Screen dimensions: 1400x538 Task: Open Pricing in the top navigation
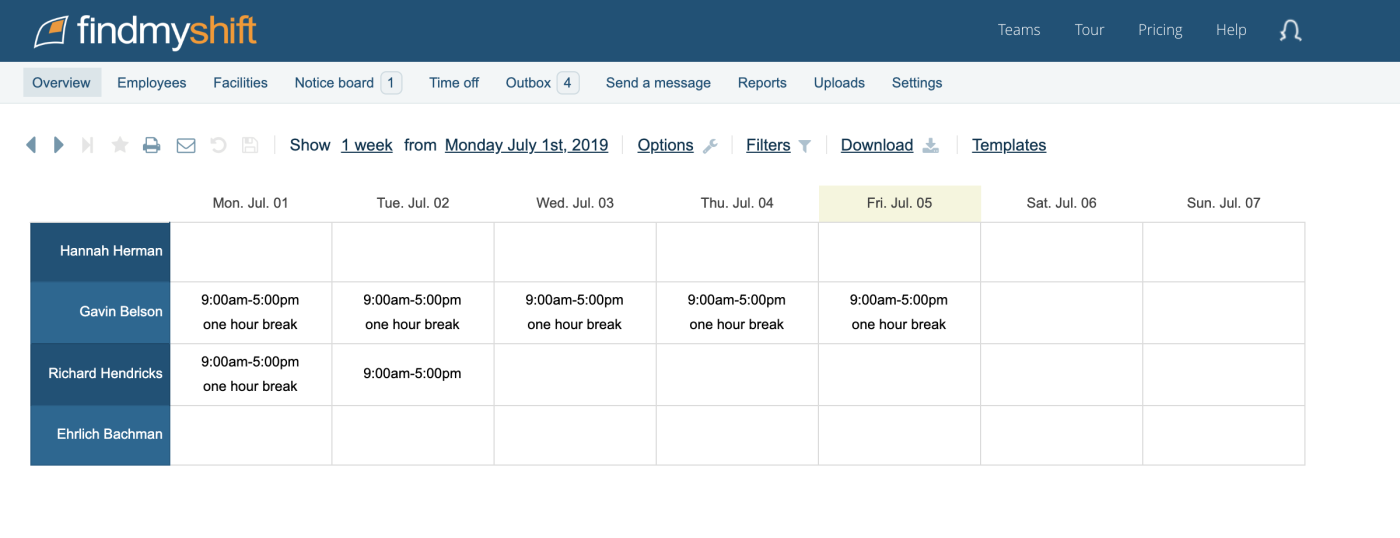[1160, 30]
